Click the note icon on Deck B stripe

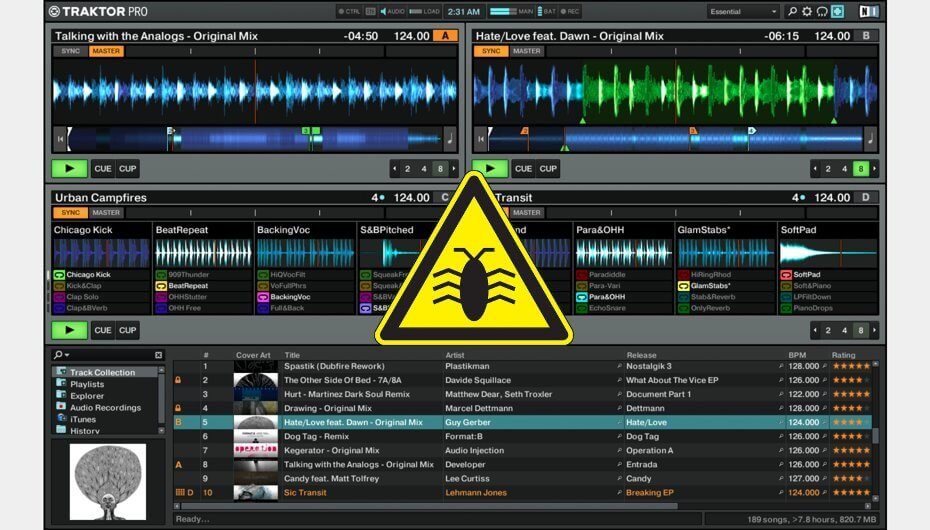coord(870,139)
